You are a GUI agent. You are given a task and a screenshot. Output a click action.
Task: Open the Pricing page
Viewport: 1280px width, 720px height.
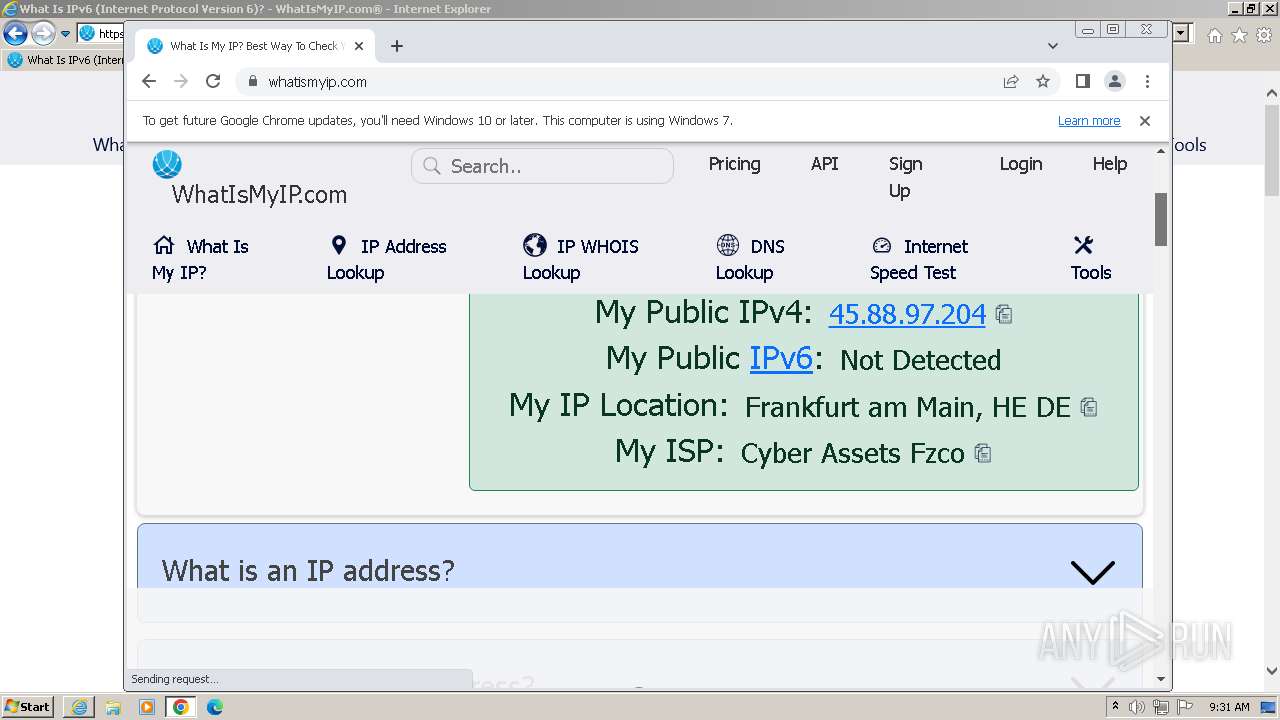(734, 164)
